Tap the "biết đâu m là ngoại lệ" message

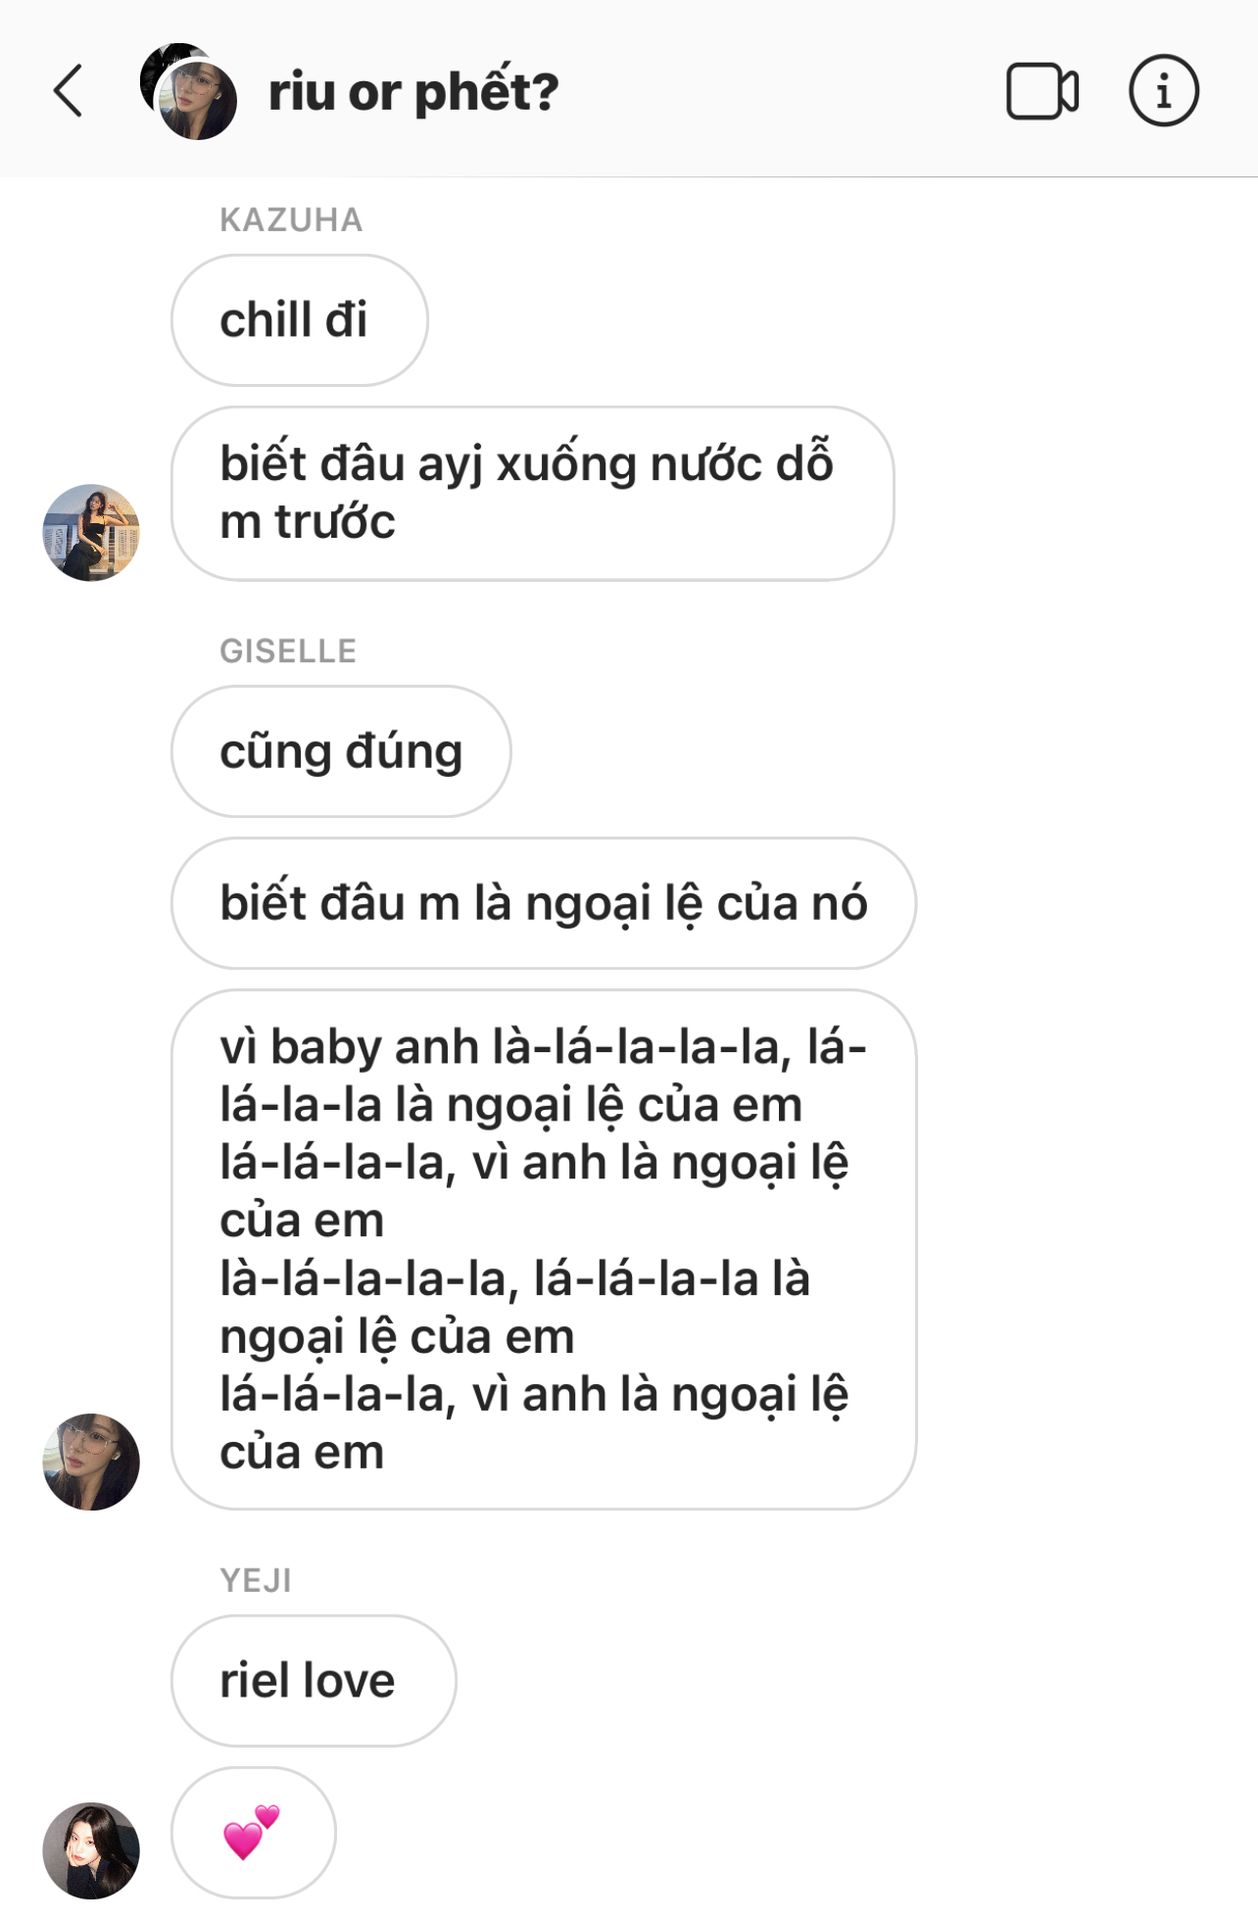pos(543,903)
